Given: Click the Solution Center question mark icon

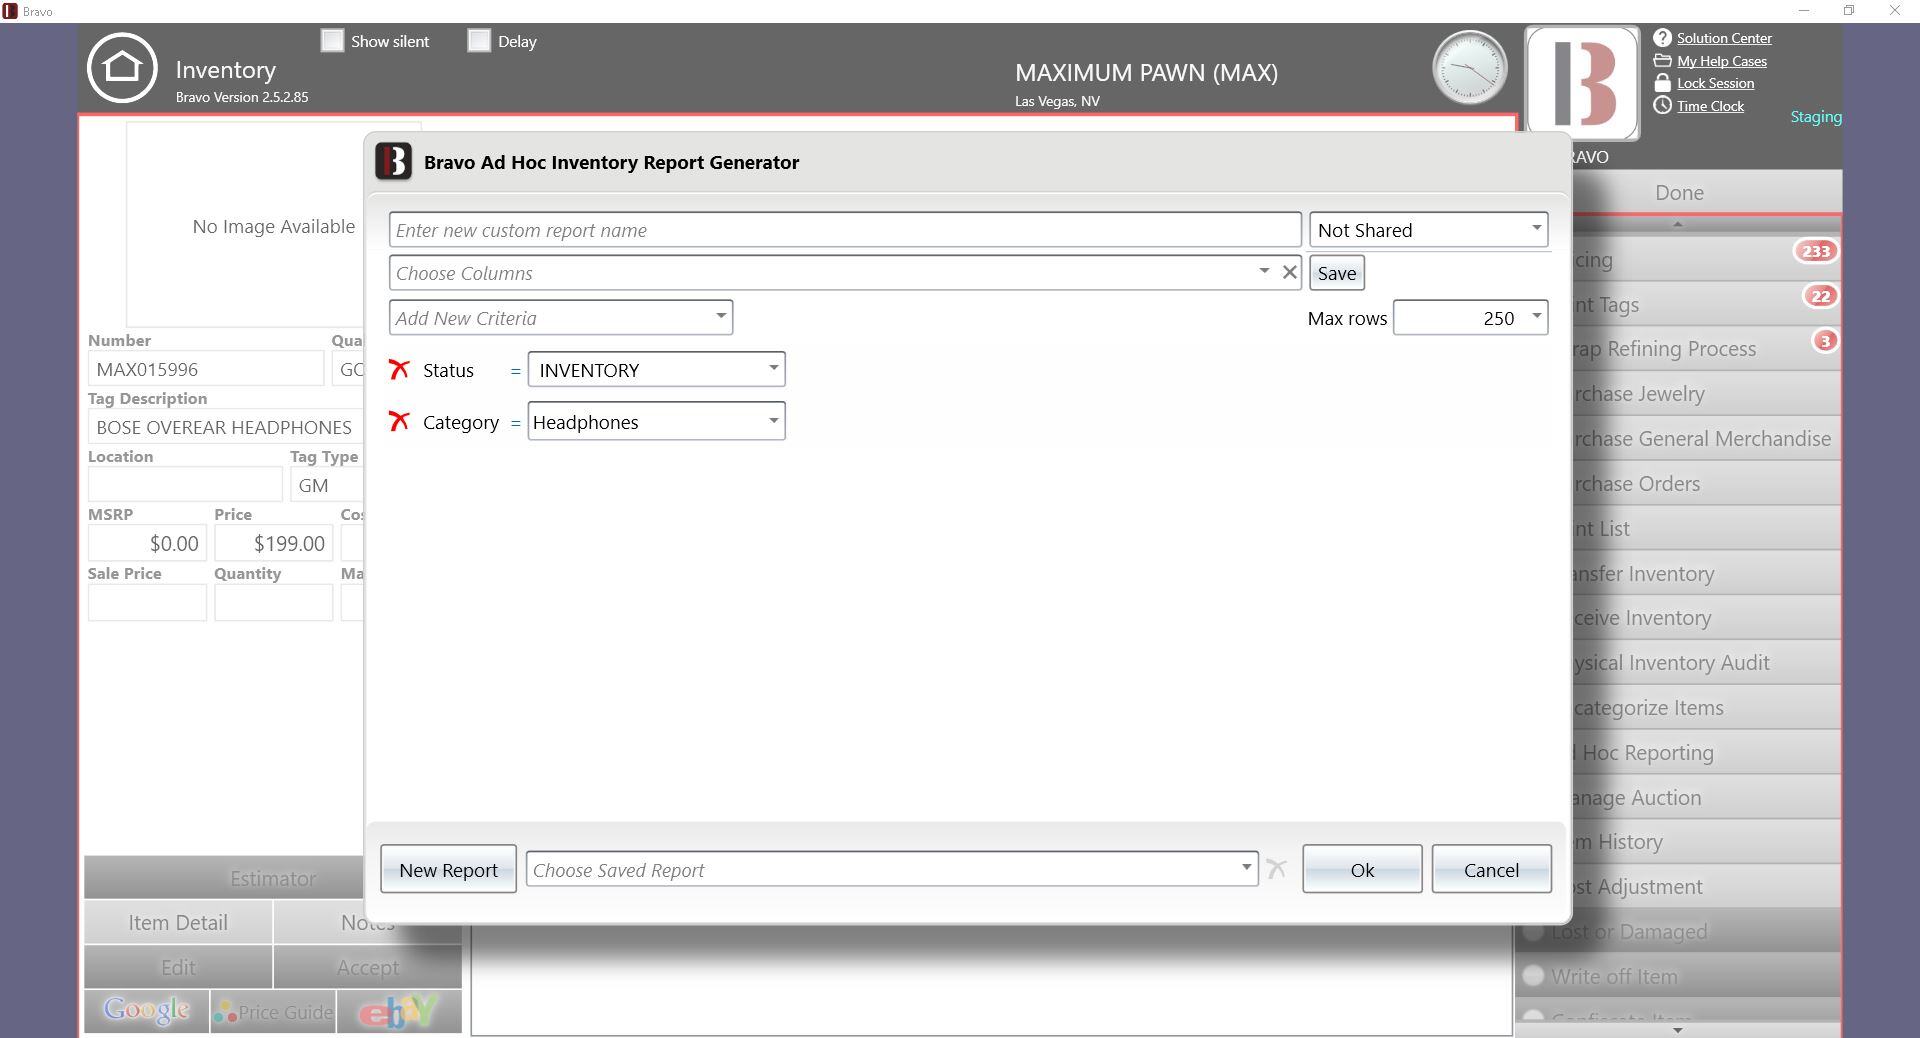Looking at the screenshot, I should click(x=1662, y=38).
